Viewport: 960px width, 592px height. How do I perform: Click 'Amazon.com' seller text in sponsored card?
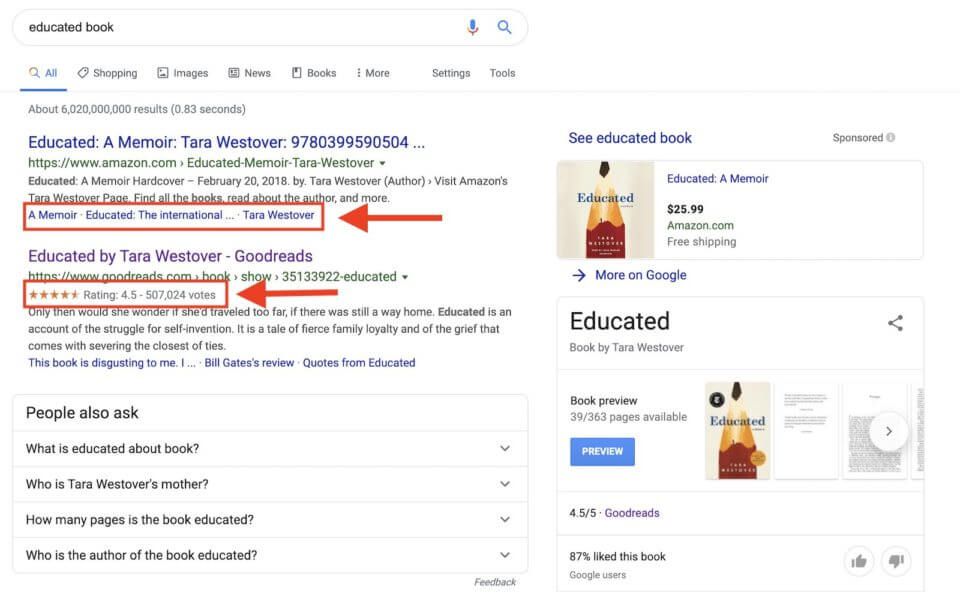700,225
